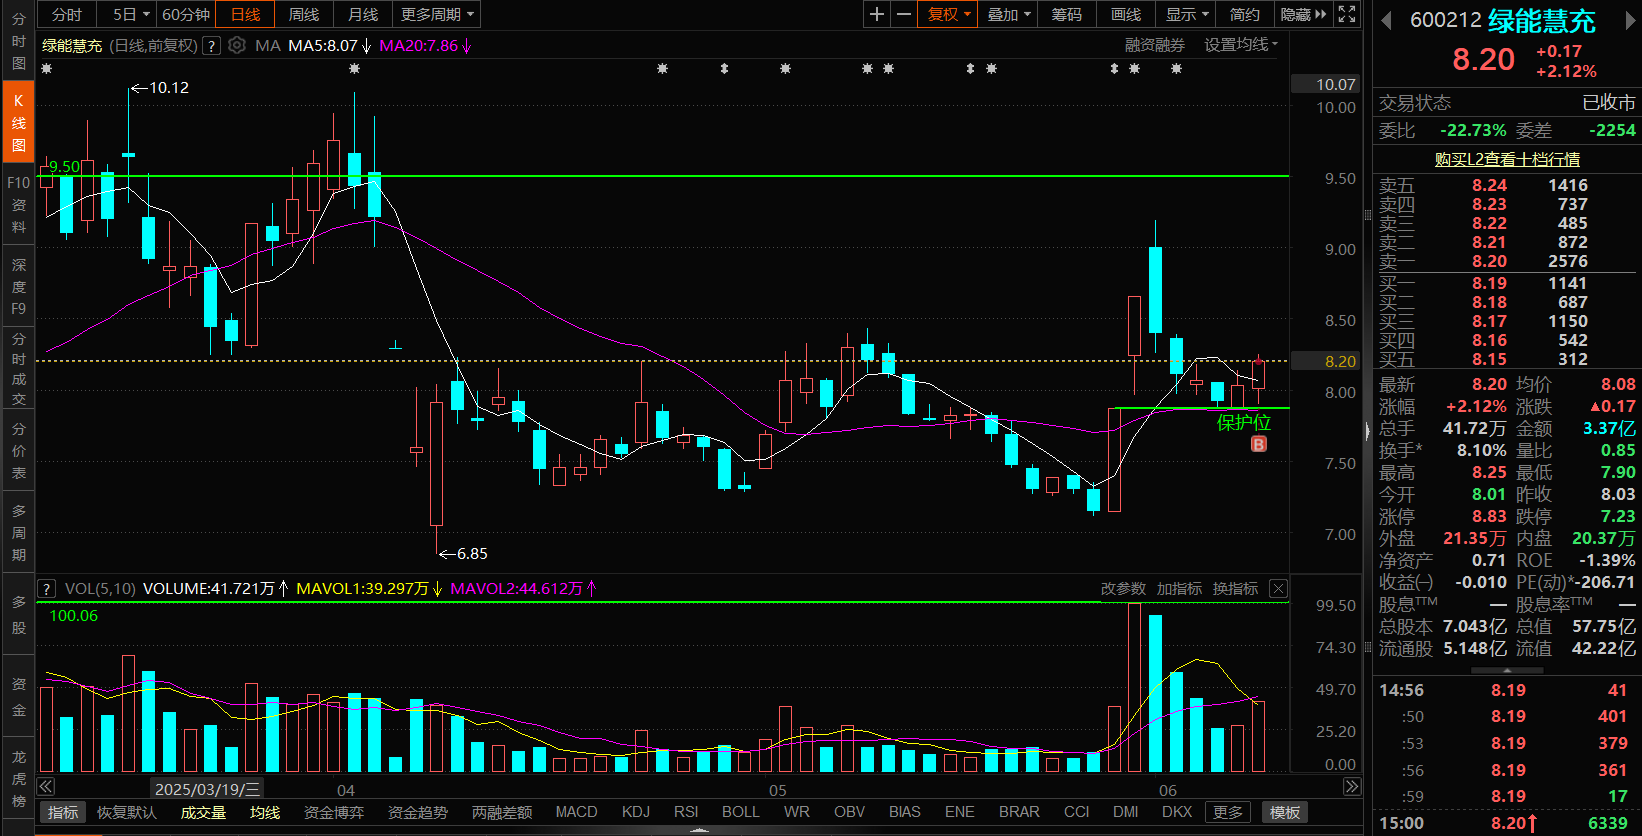Toggle 隐藏 panel button
This screenshot has width=1642, height=836.
(1303, 14)
